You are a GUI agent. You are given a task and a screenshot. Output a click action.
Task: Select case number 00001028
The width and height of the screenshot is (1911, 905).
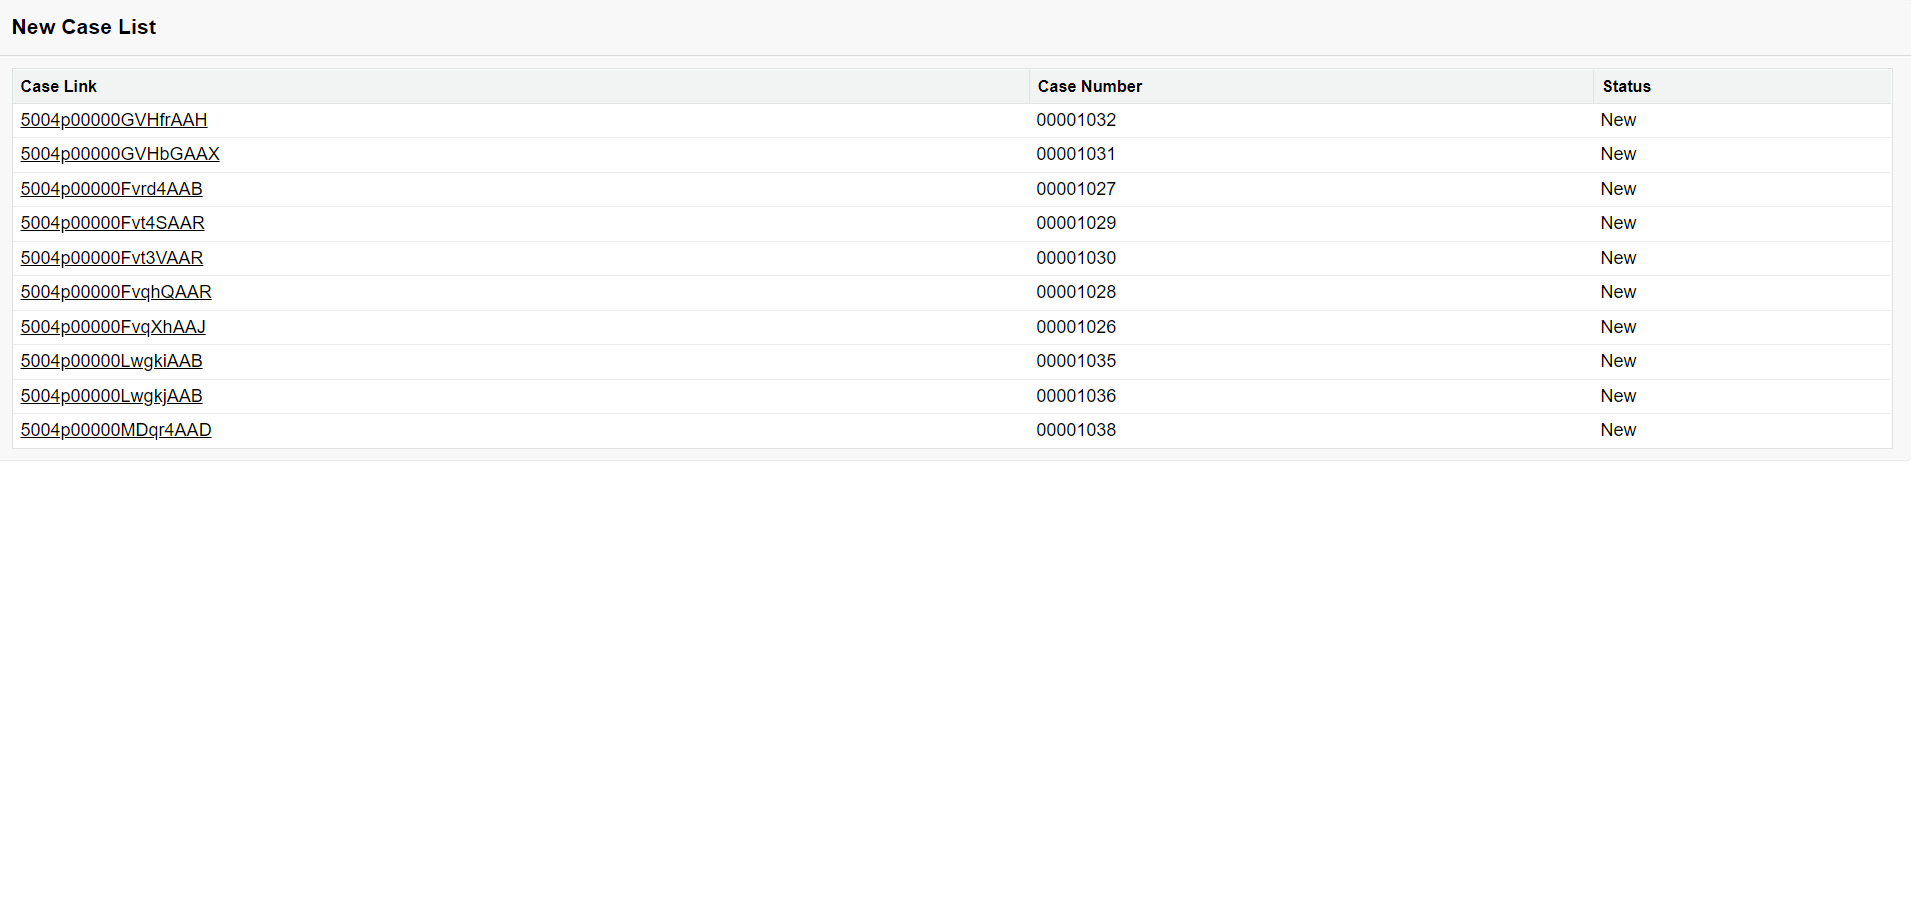point(1076,292)
